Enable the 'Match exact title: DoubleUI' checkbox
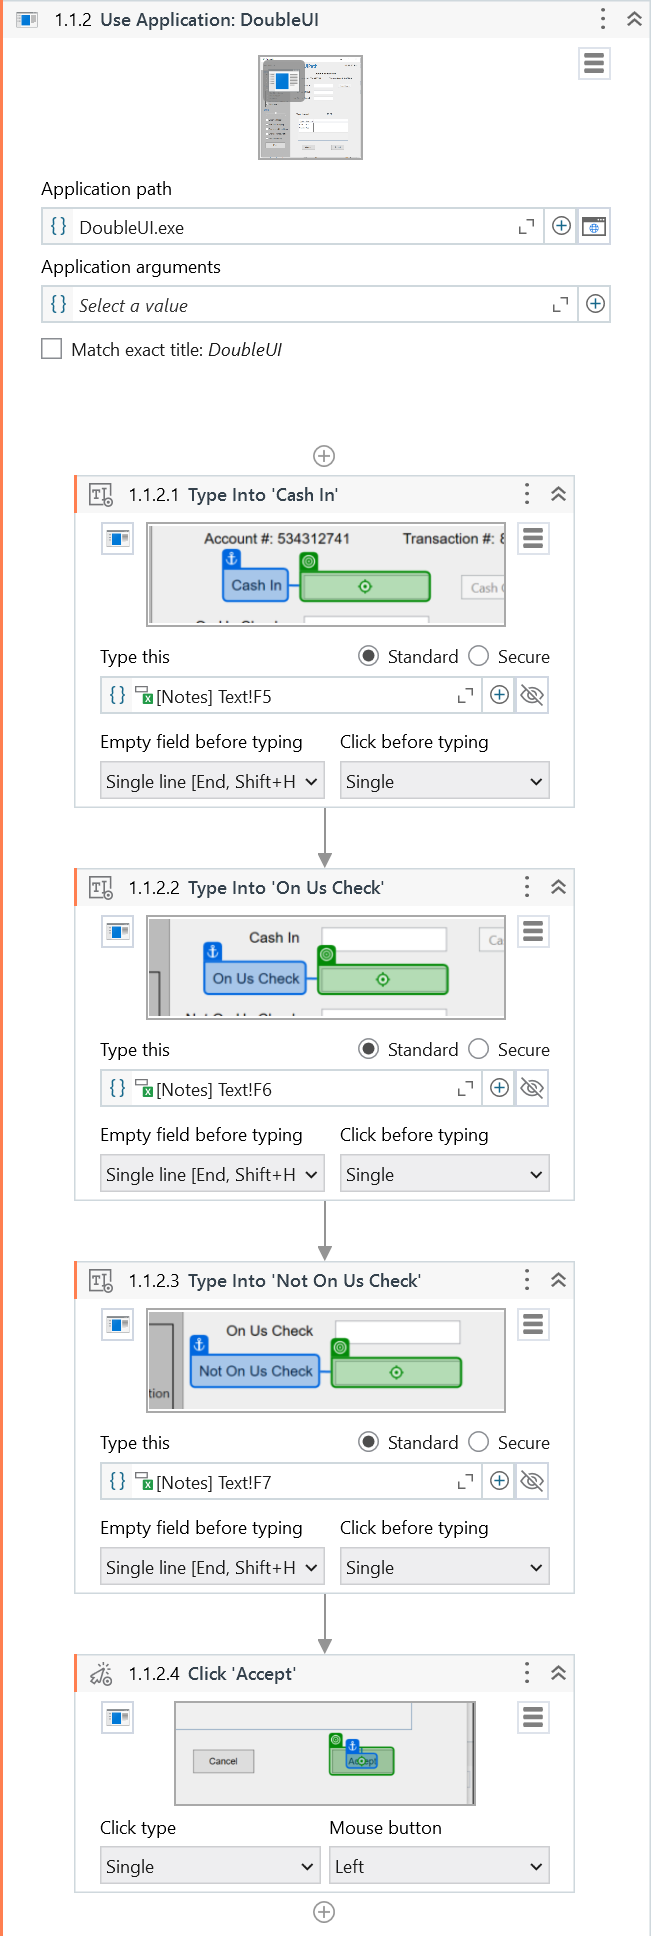The height and width of the screenshot is (1936, 651). tap(51, 349)
